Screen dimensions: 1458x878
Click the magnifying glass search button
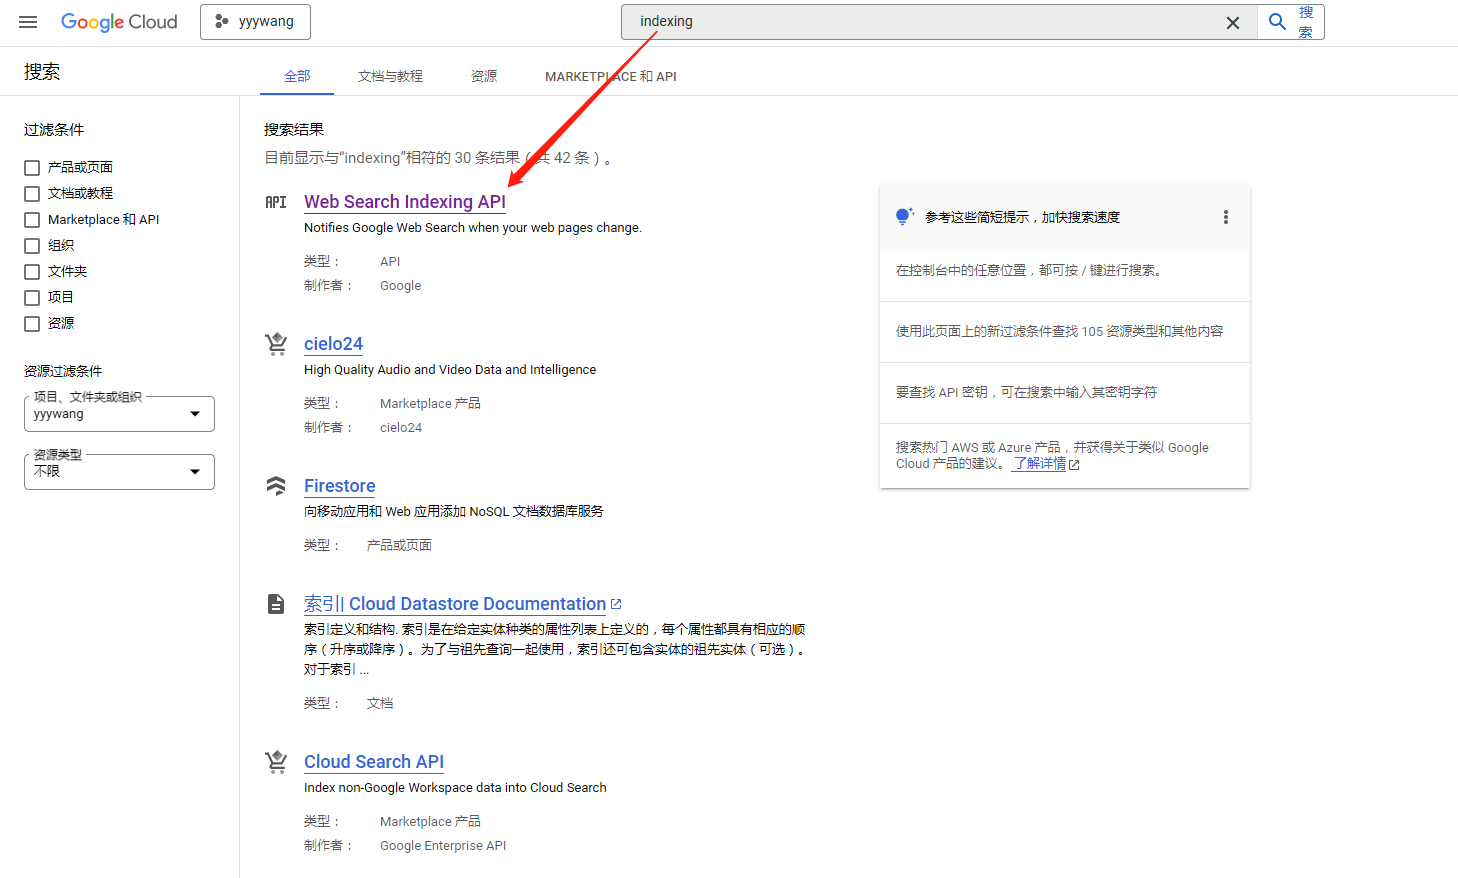[x=1277, y=22]
